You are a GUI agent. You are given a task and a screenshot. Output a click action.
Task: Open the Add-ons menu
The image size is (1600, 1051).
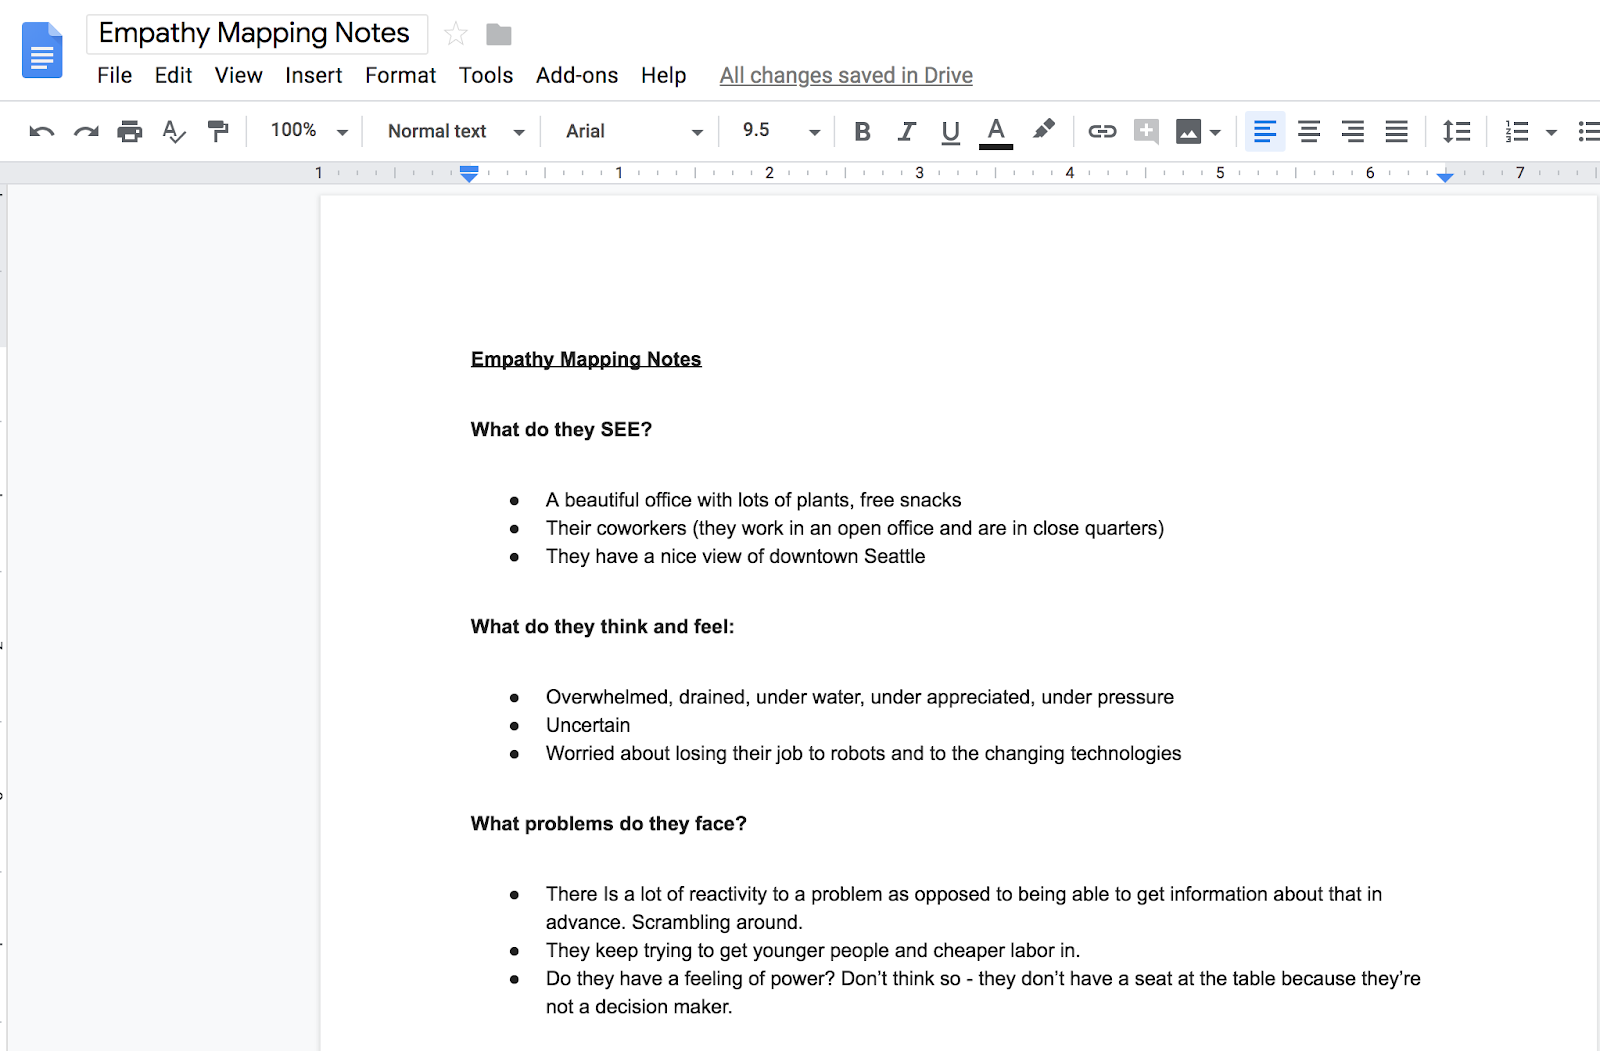(x=576, y=75)
